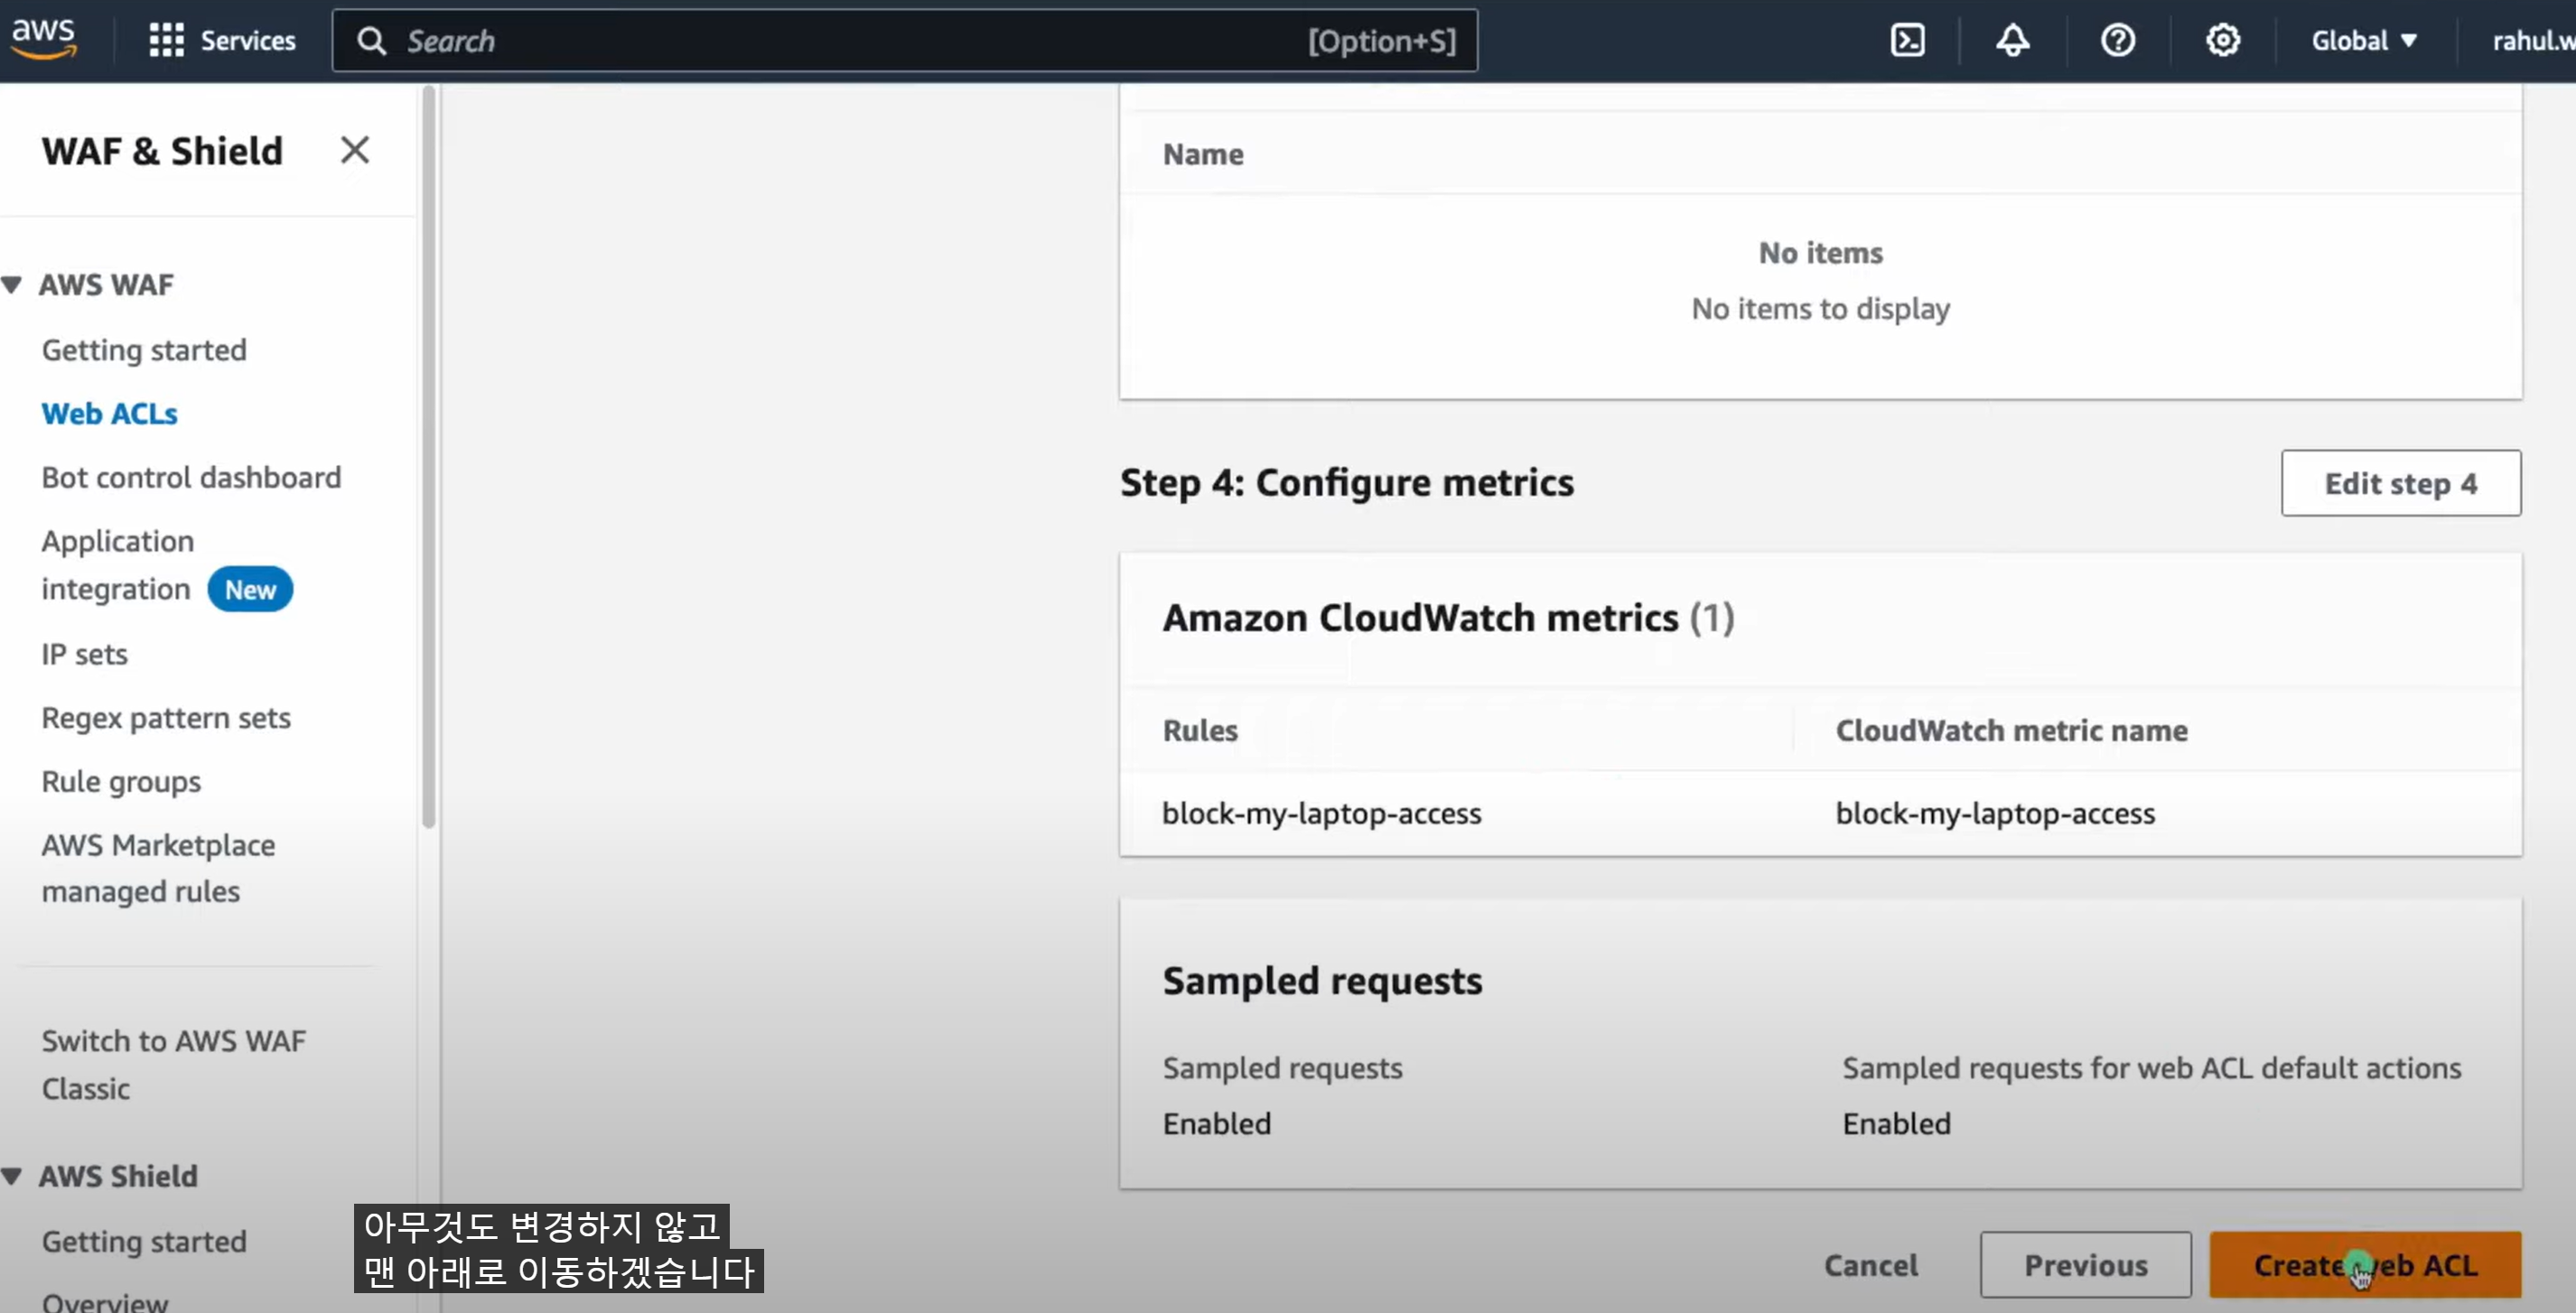Open AWS Marketplace managed rules
This screenshot has height=1313, width=2576.
(x=158, y=868)
